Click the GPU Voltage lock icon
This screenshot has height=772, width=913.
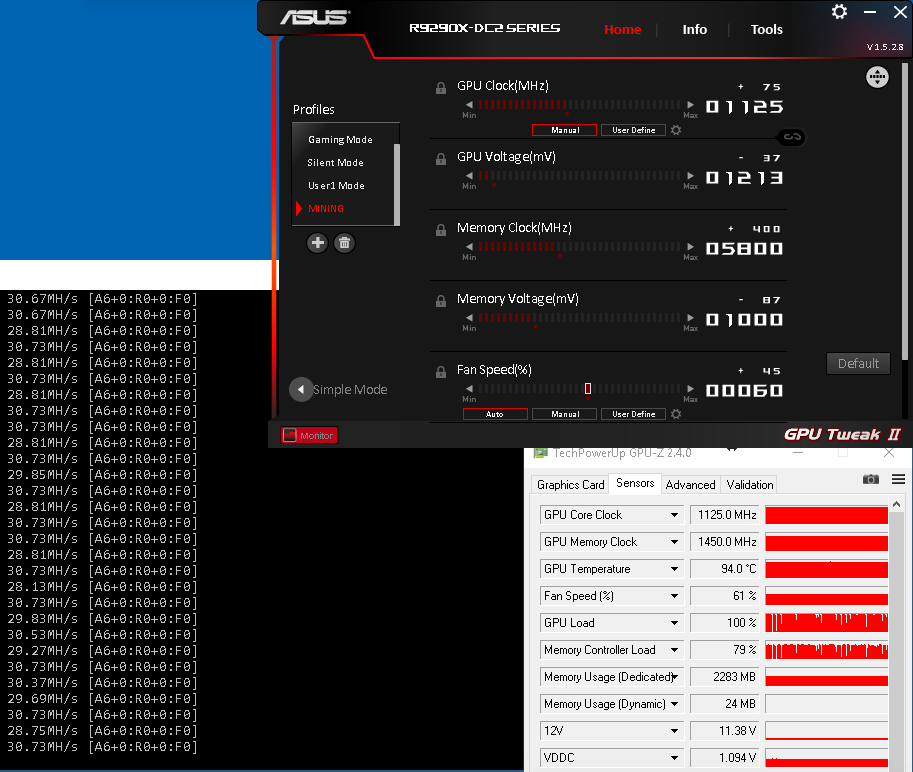[441, 159]
